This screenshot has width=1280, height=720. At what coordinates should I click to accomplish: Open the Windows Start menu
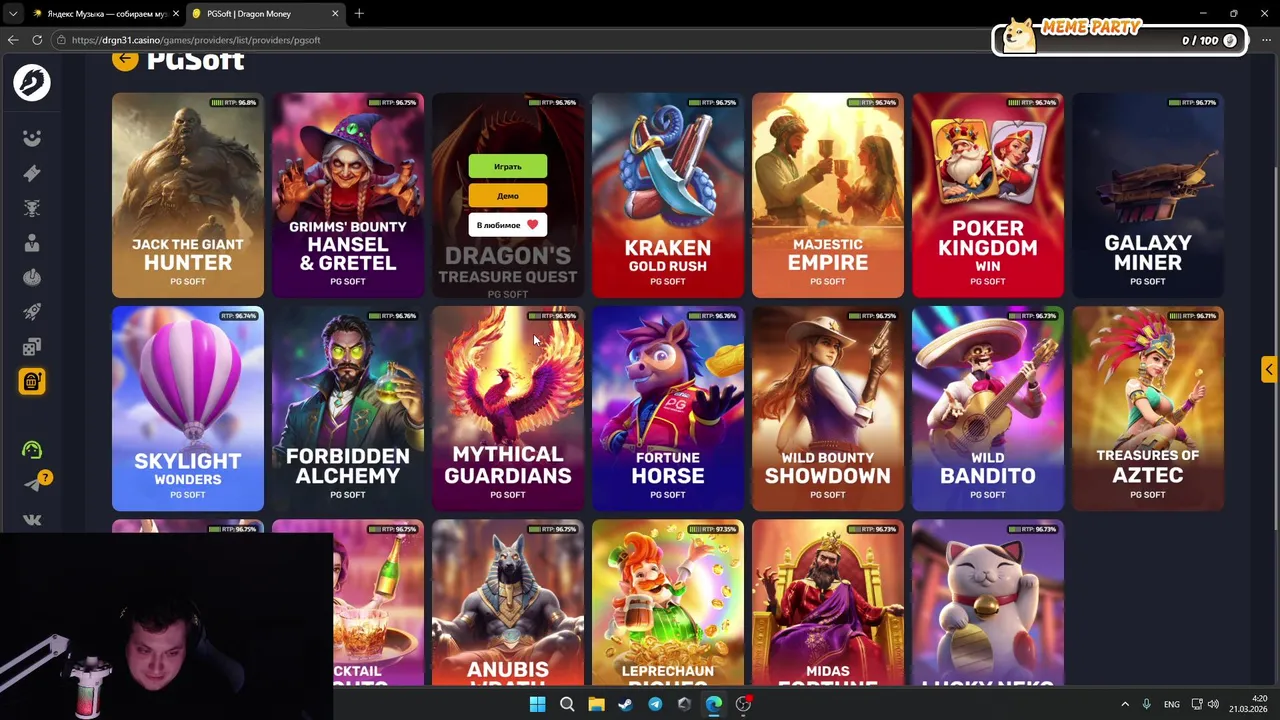537,704
